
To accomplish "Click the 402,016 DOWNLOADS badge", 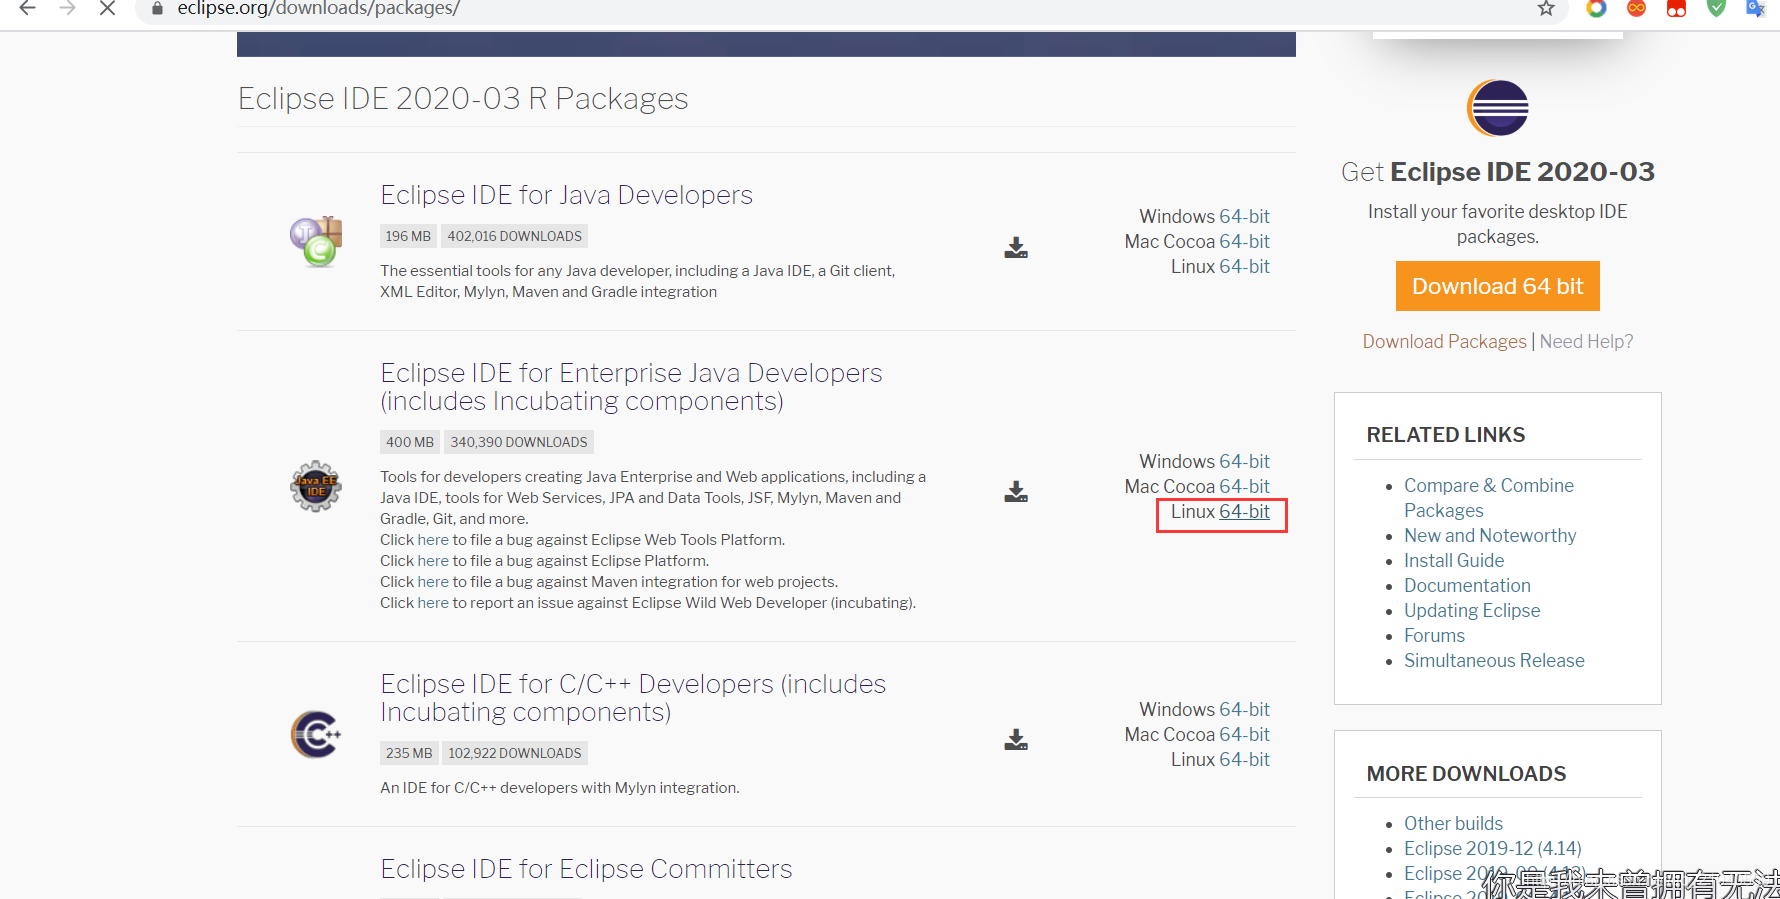I will click(x=514, y=236).
